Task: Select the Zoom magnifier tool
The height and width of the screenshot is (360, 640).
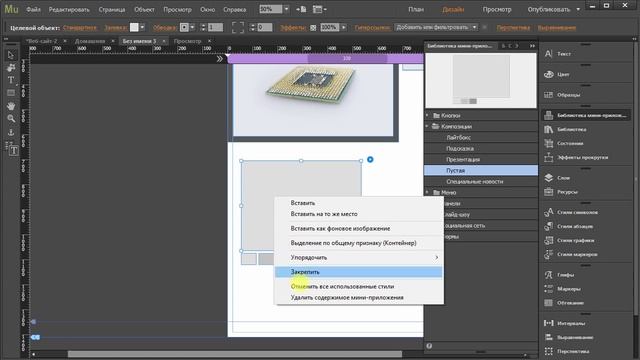Action: pyautogui.click(x=11, y=119)
